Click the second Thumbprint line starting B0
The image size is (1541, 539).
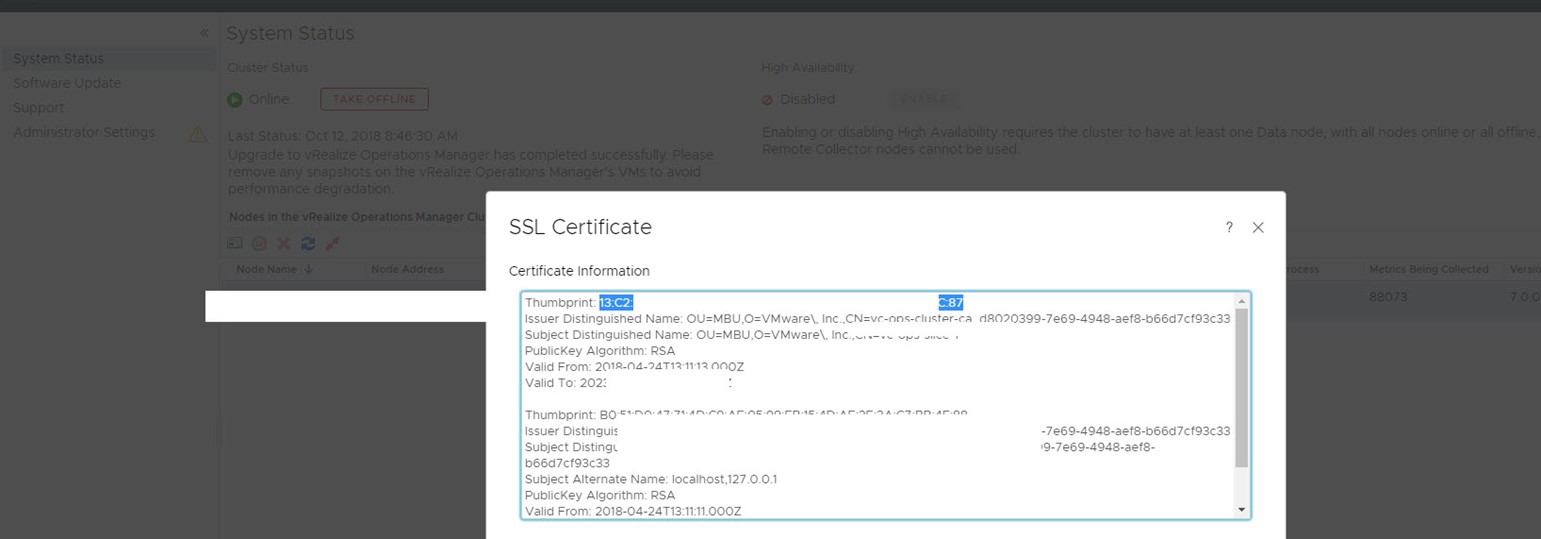tap(746, 414)
